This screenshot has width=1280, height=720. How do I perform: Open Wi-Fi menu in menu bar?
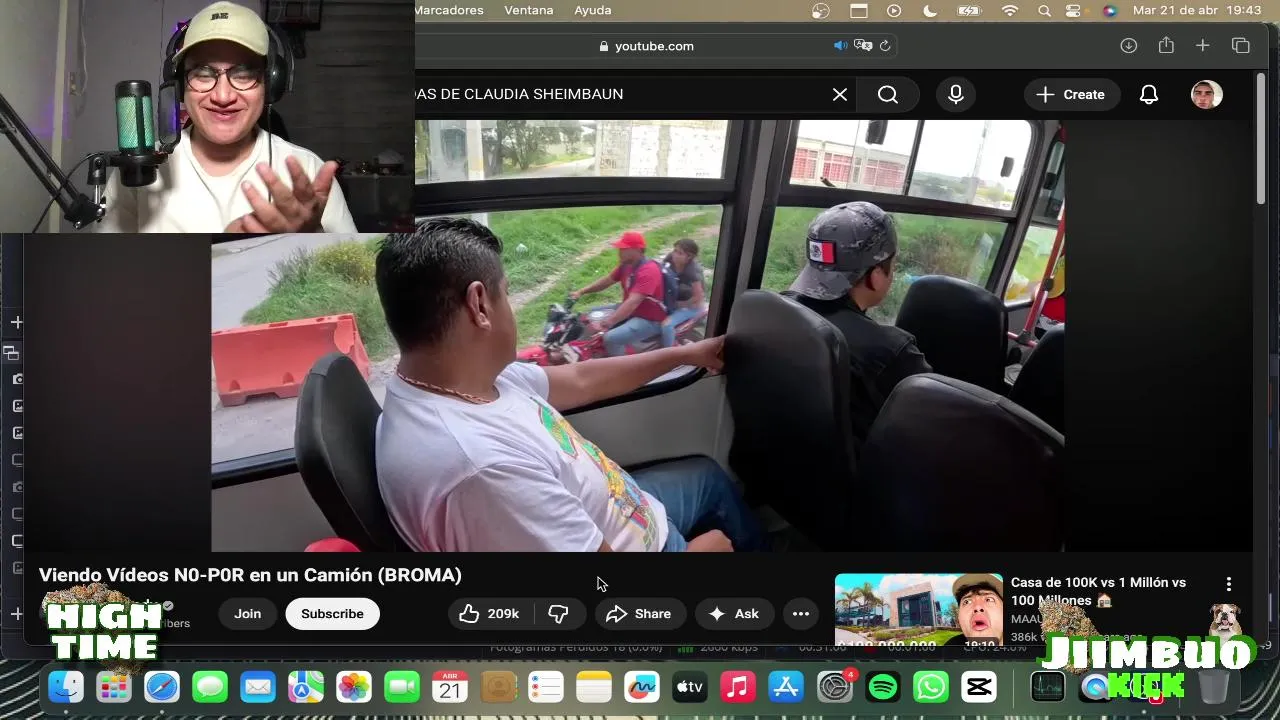pyautogui.click(x=1010, y=10)
